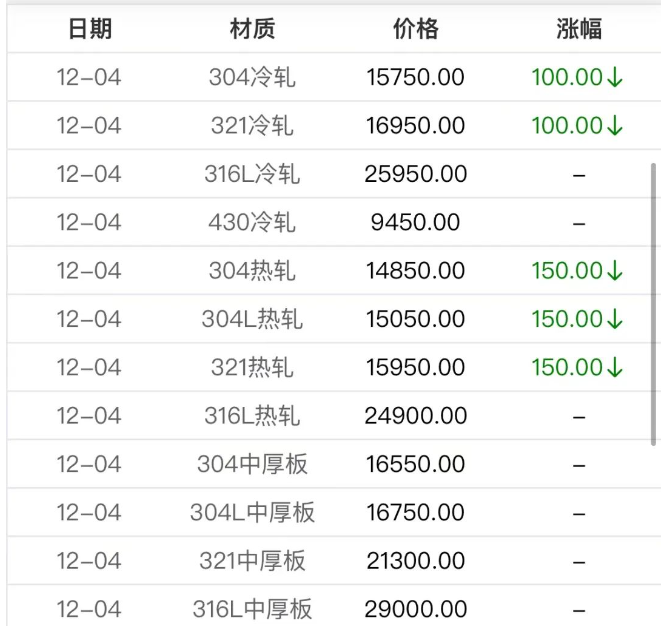Click the green down arrow for 304冷轧
The width and height of the screenshot is (670, 626).
615,78
